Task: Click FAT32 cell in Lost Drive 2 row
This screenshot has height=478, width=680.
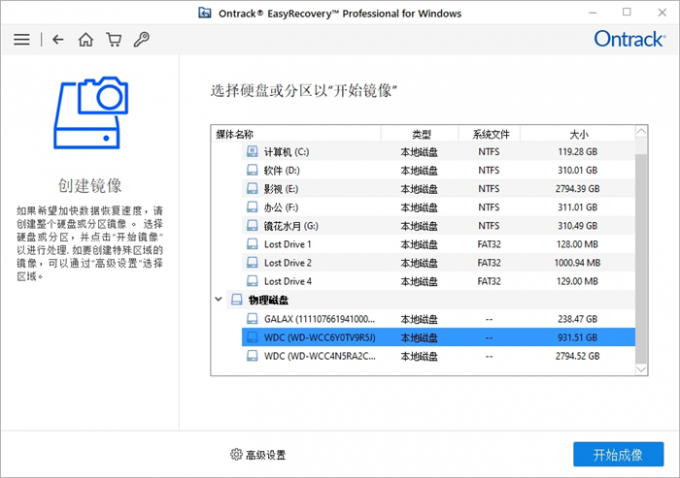Action: (x=489, y=263)
